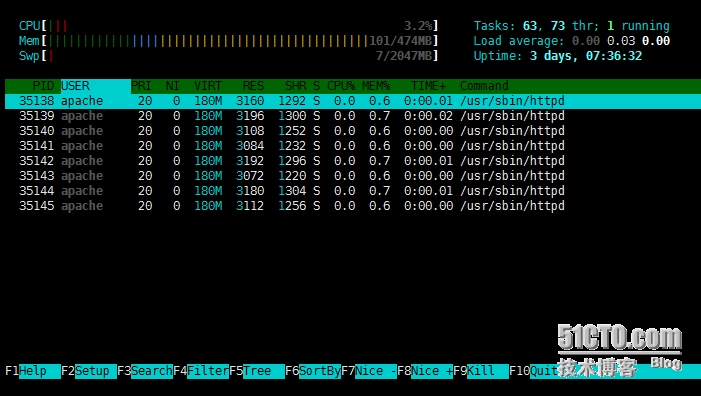The height and width of the screenshot is (396, 701).
Task: Click SHR value 1304
Action: pos(292,191)
